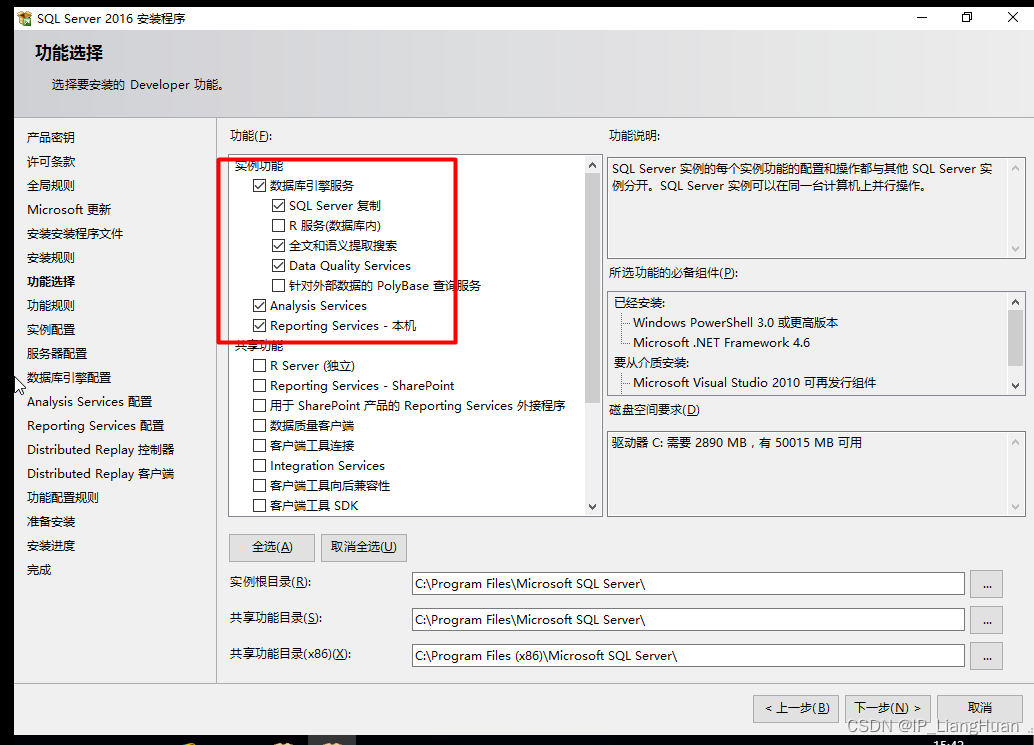Select 安装规则 step in sidebar
This screenshot has width=1034, height=745.
[51, 258]
